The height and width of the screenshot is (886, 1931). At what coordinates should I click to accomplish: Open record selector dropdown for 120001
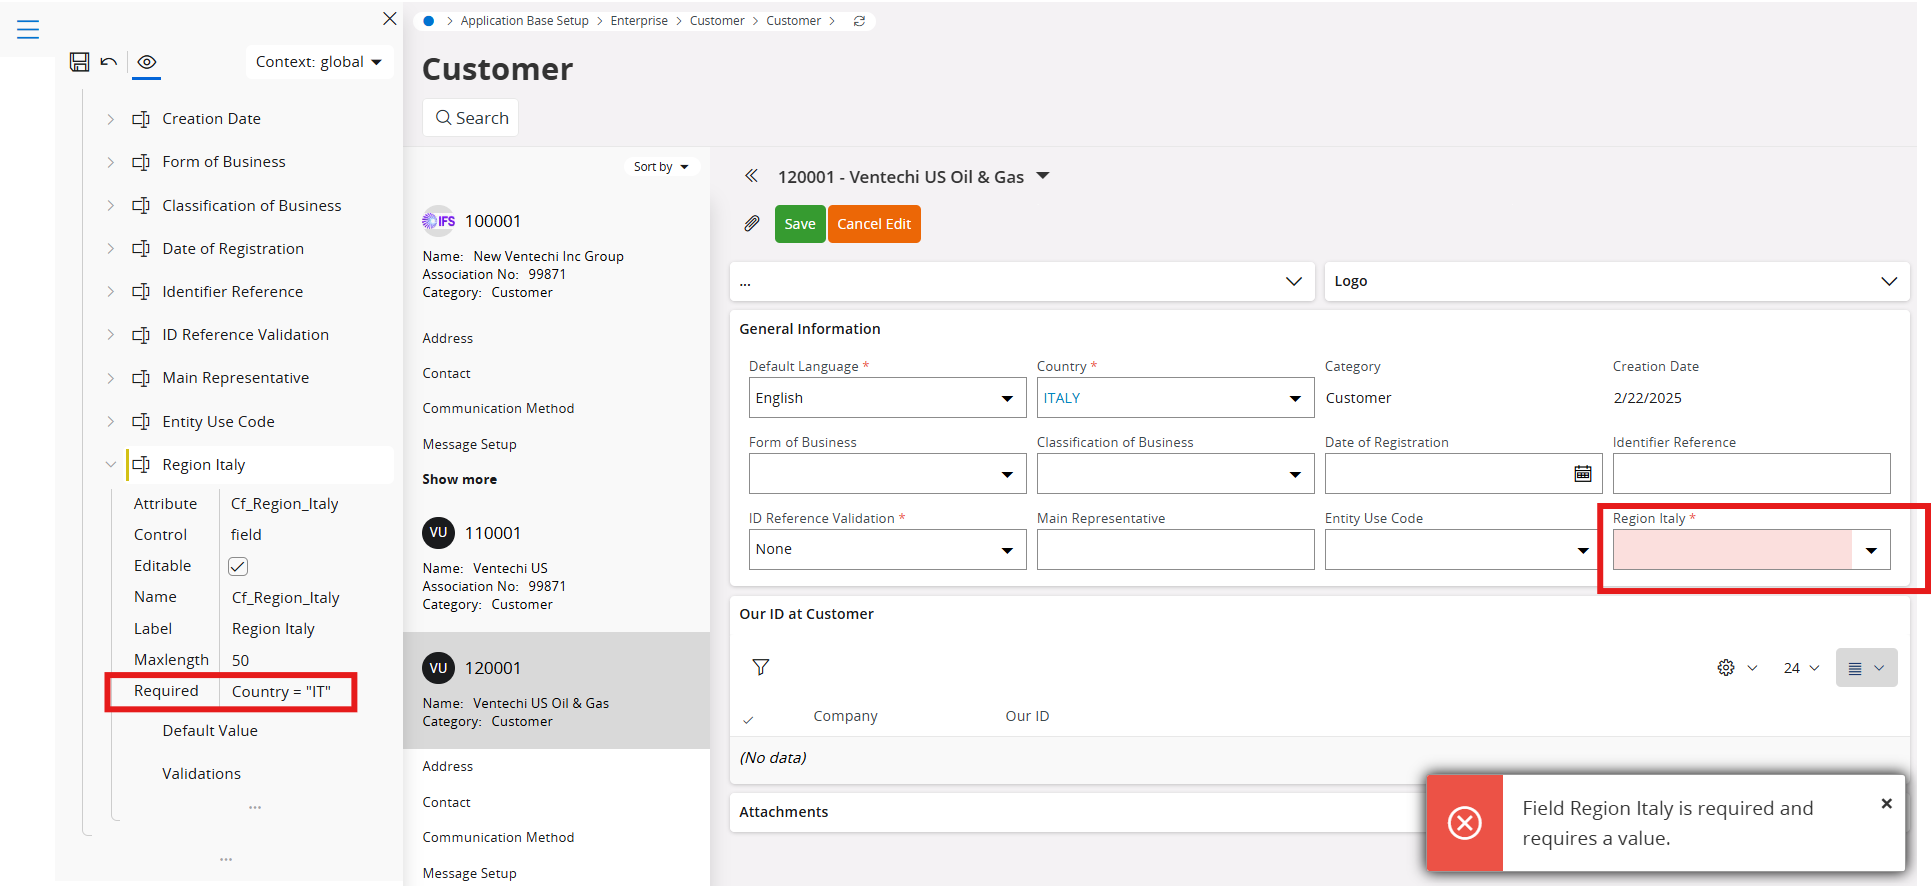tap(1043, 176)
